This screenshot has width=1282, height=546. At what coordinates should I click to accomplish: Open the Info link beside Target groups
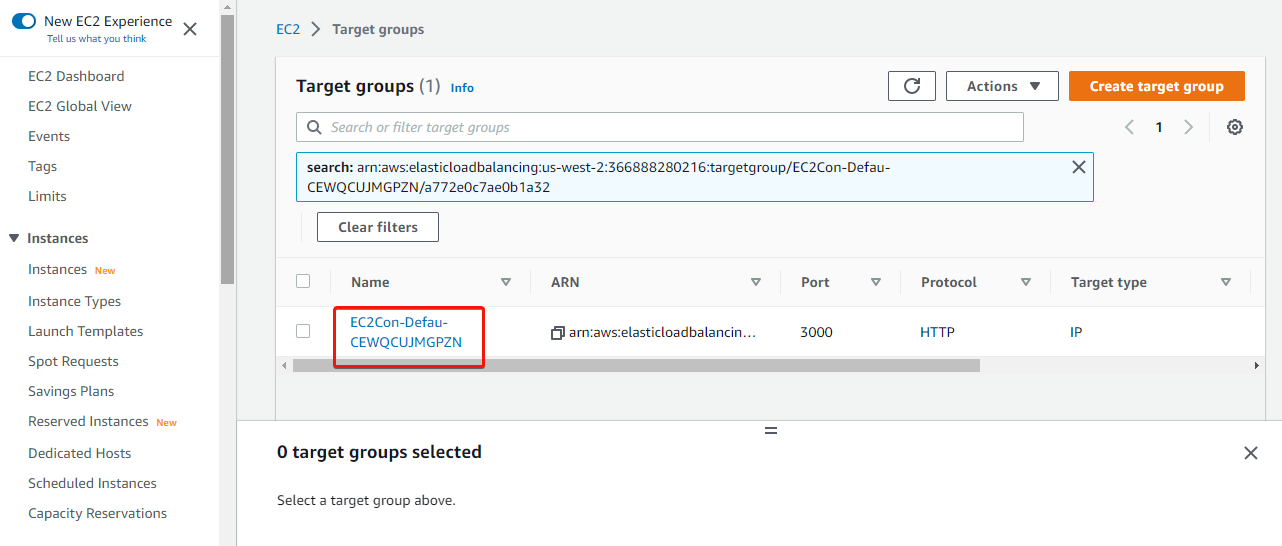click(462, 88)
